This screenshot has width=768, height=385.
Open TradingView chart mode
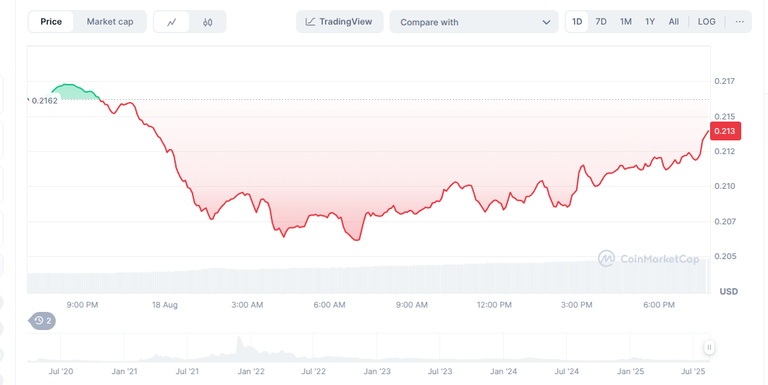click(339, 22)
